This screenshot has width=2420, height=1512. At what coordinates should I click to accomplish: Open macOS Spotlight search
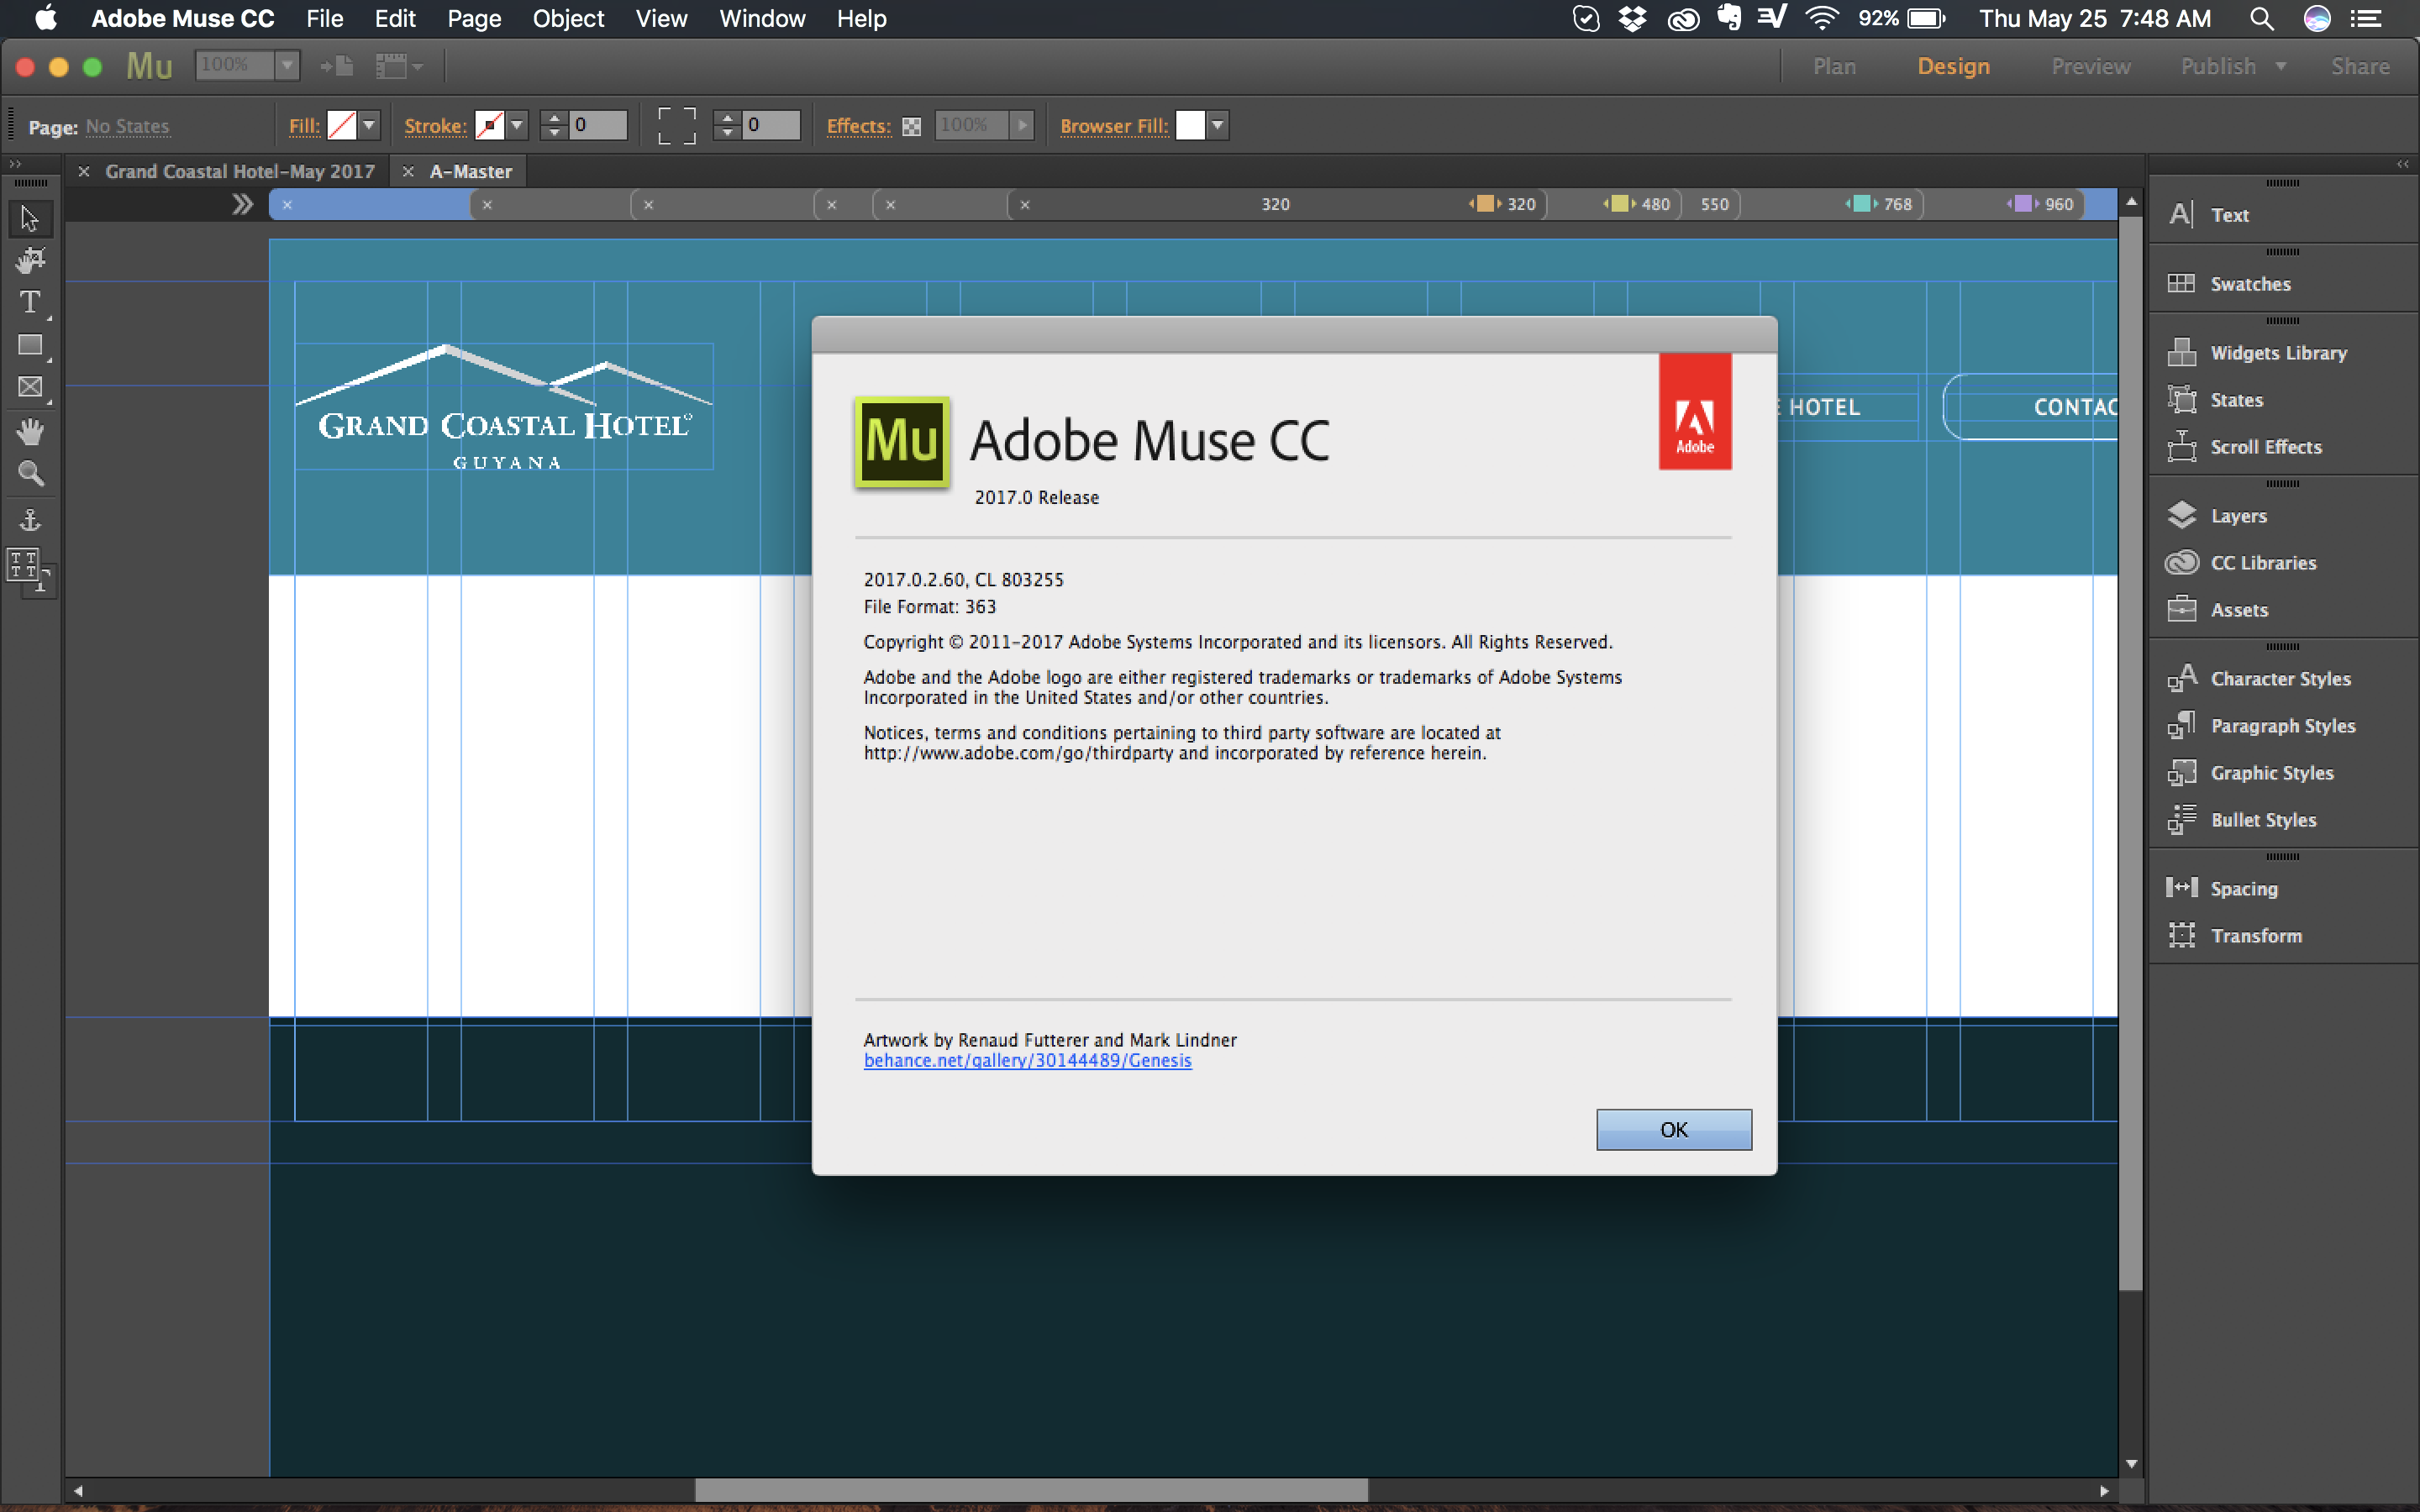click(x=2261, y=19)
